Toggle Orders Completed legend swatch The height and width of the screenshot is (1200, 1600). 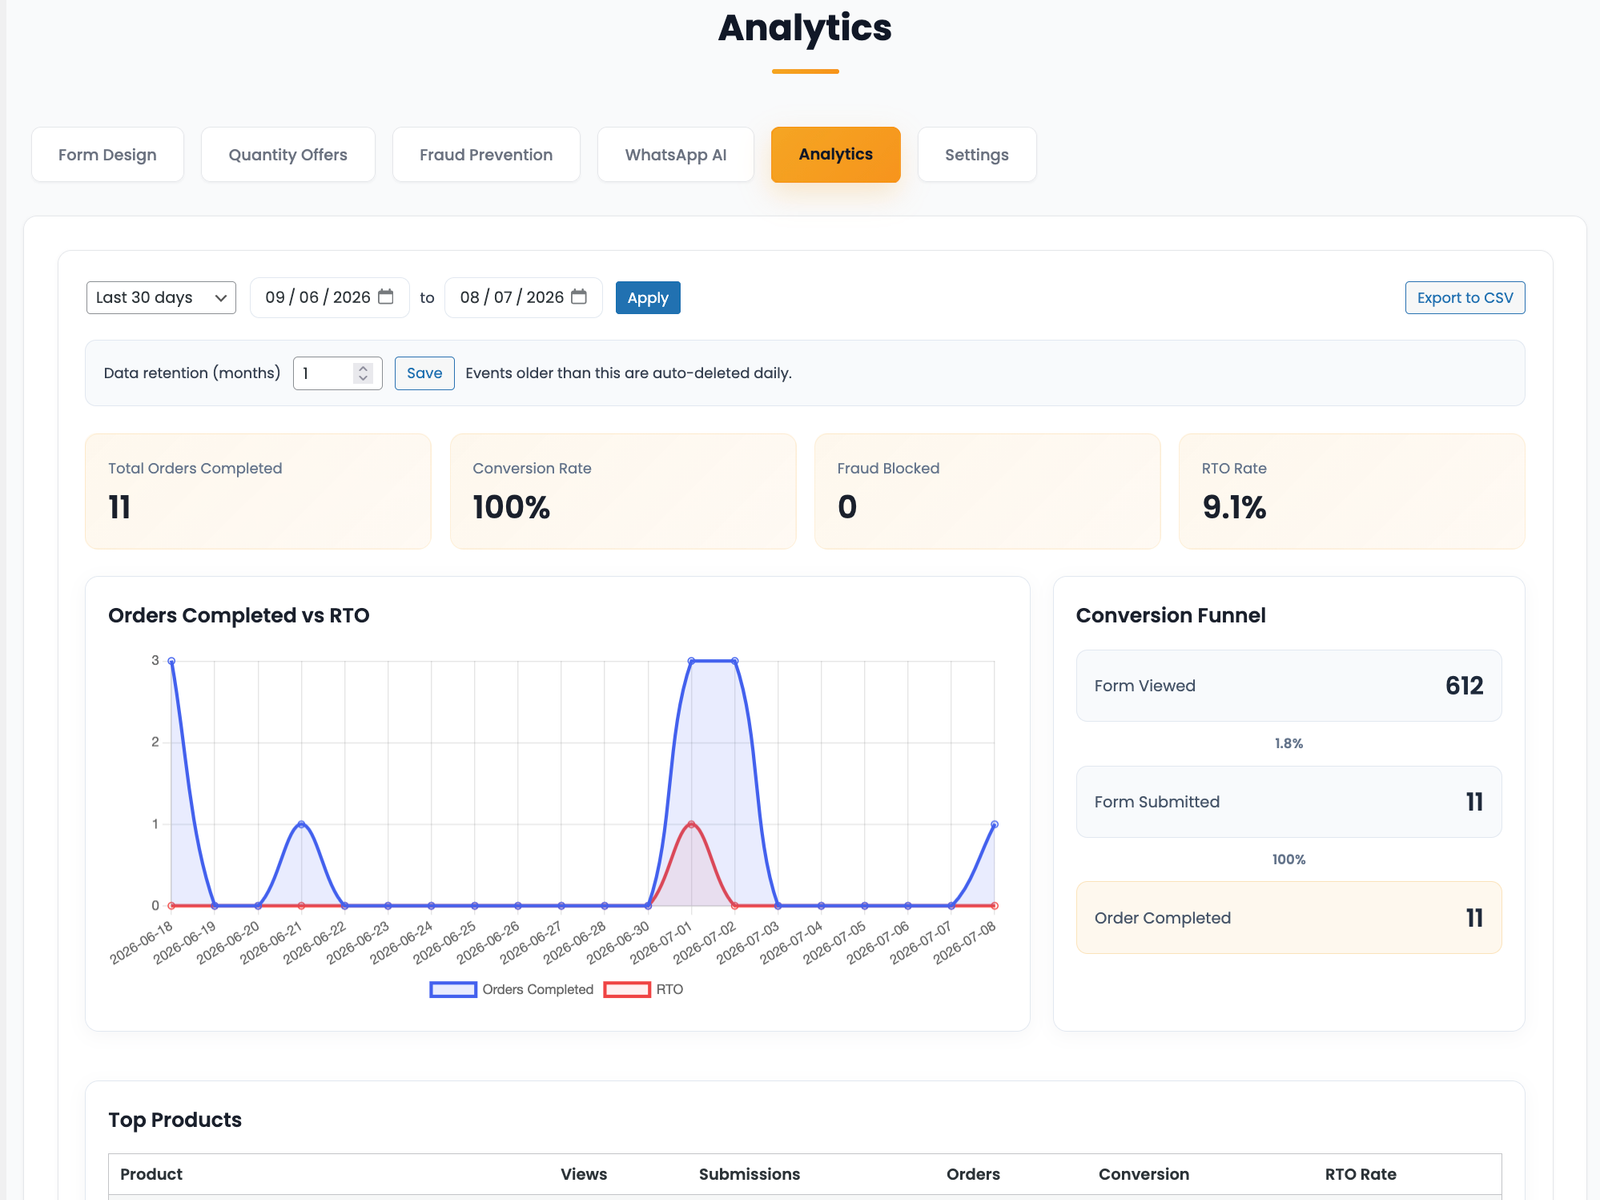[453, 989]
